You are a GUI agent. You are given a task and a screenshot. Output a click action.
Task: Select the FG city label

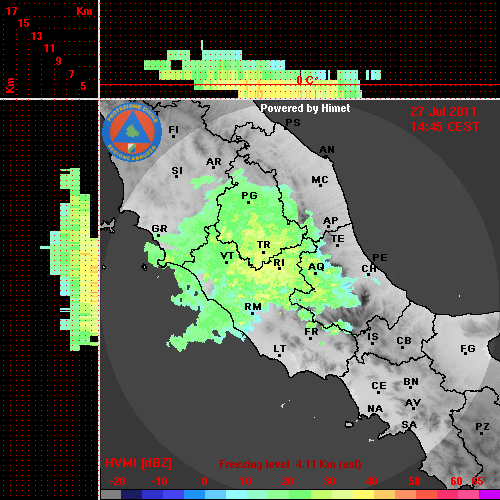468,349
